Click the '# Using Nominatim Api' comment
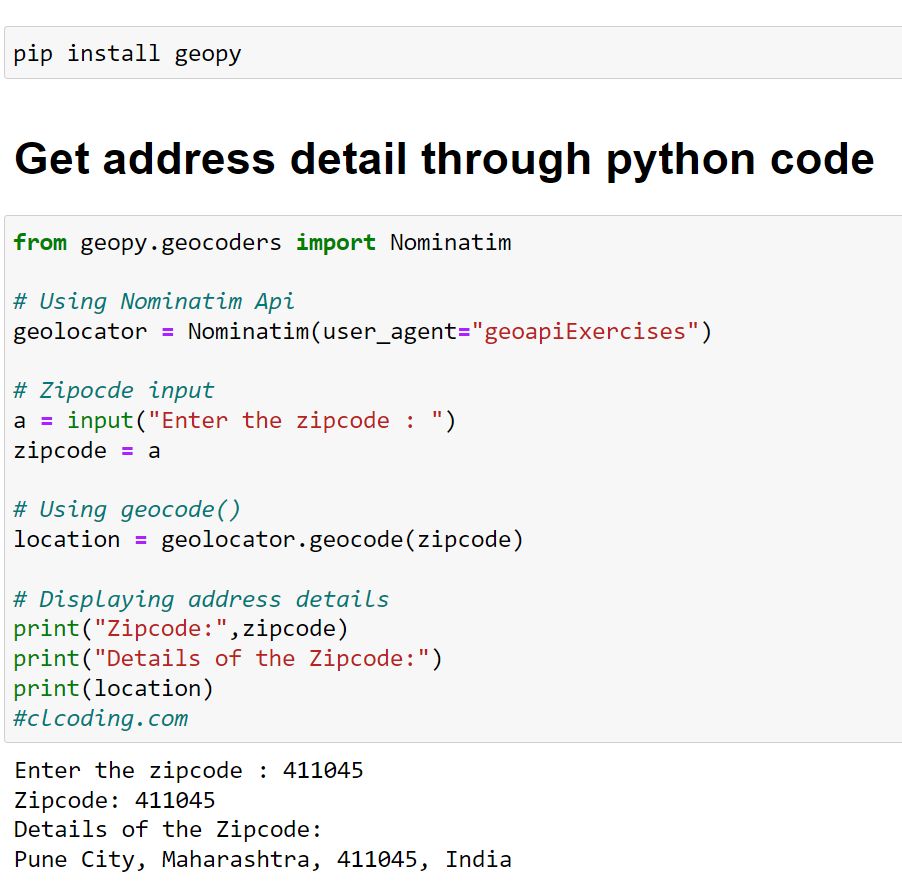This screenshot has width=902, height=887. pos(154,301)
